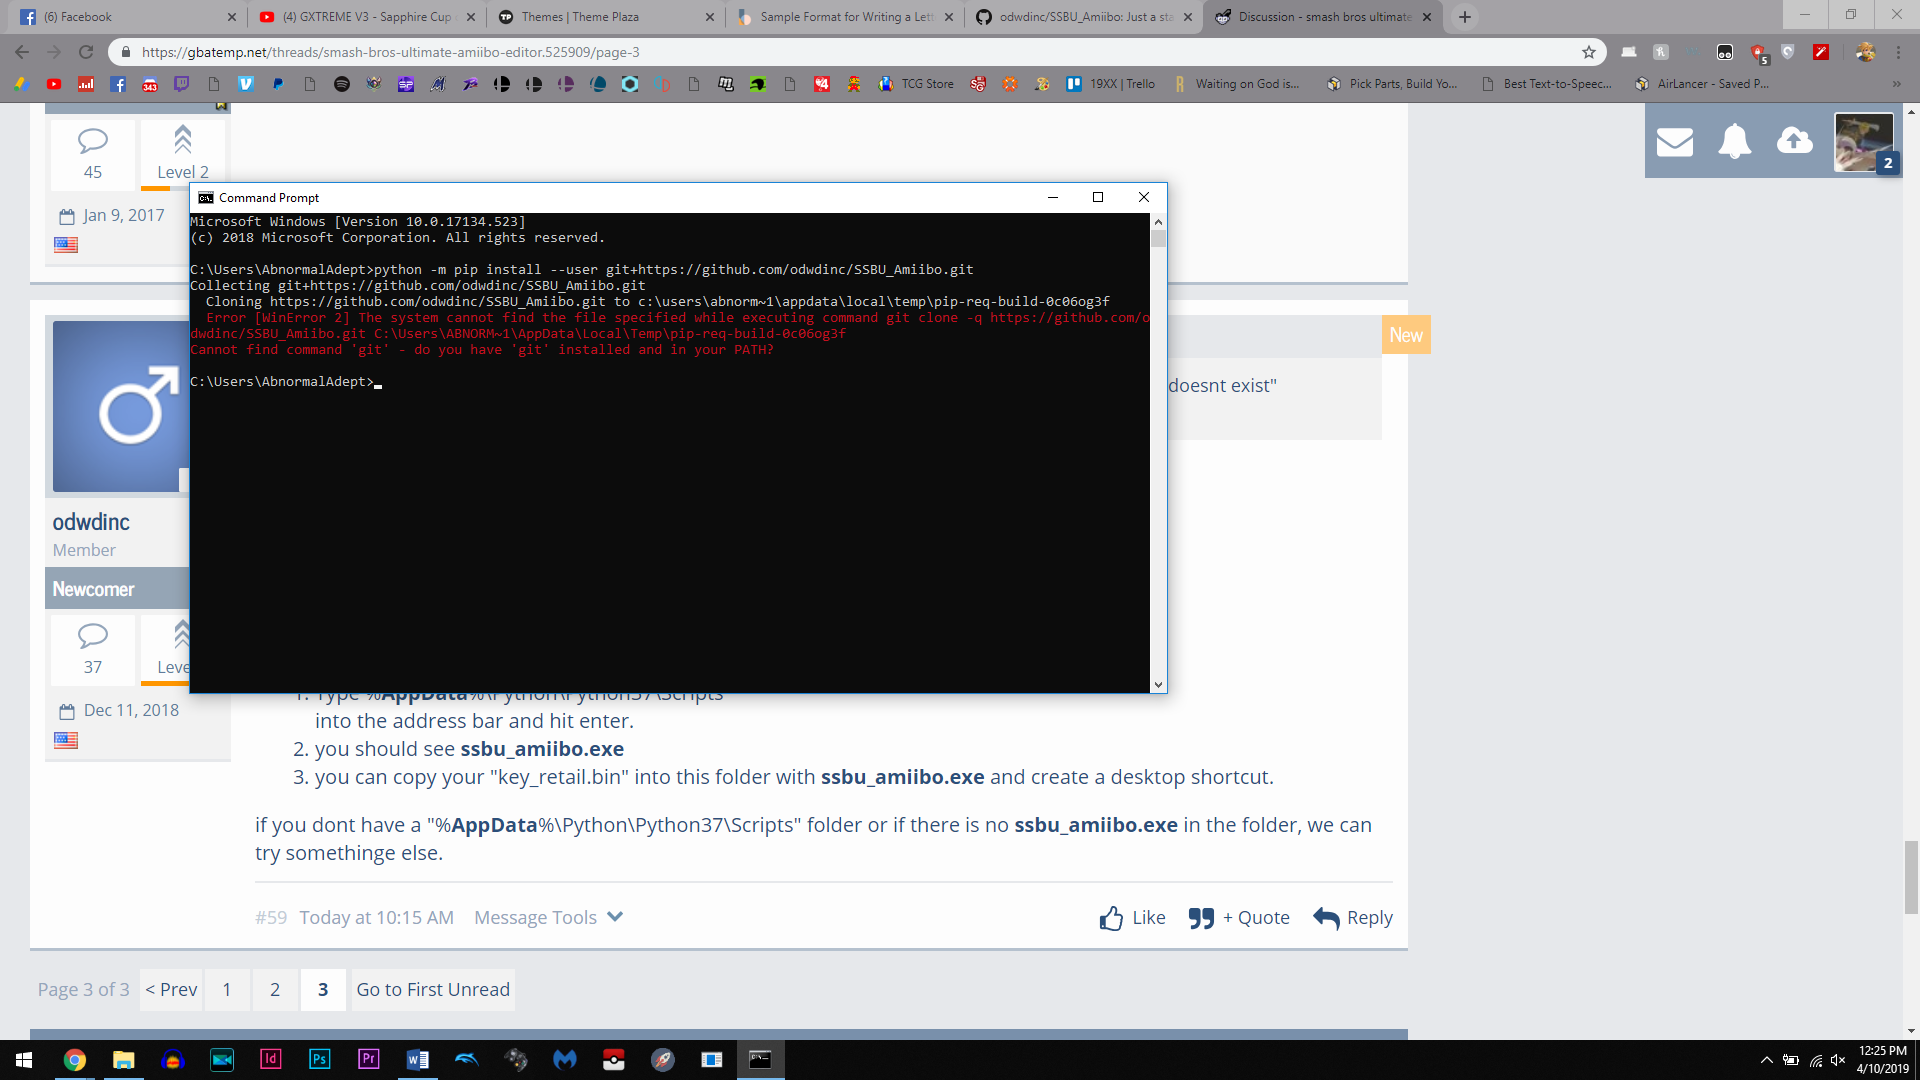Screen dimensions: 1920x1080
Task: Open the TCG Store bookmark
Action: (x=916, y=84)
